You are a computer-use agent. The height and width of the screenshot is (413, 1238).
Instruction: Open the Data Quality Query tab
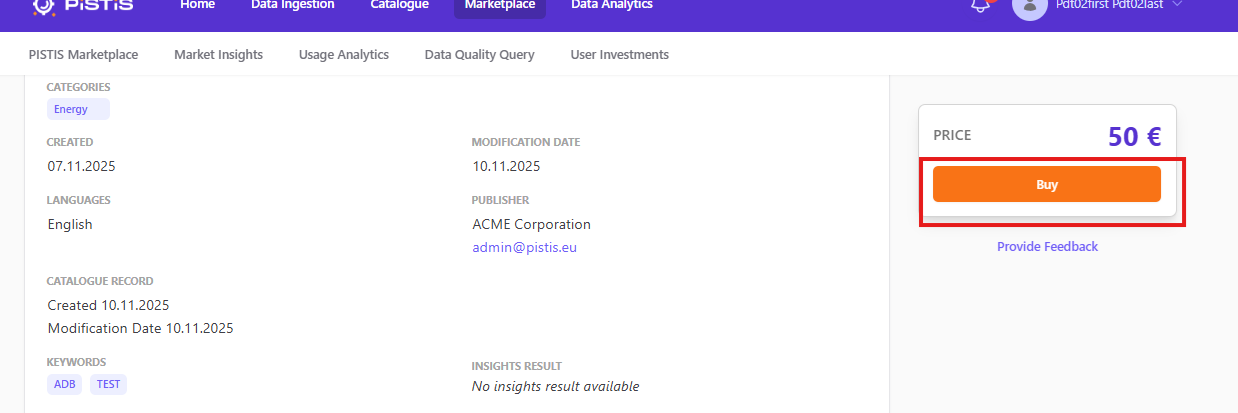click(x=479, y=55)
